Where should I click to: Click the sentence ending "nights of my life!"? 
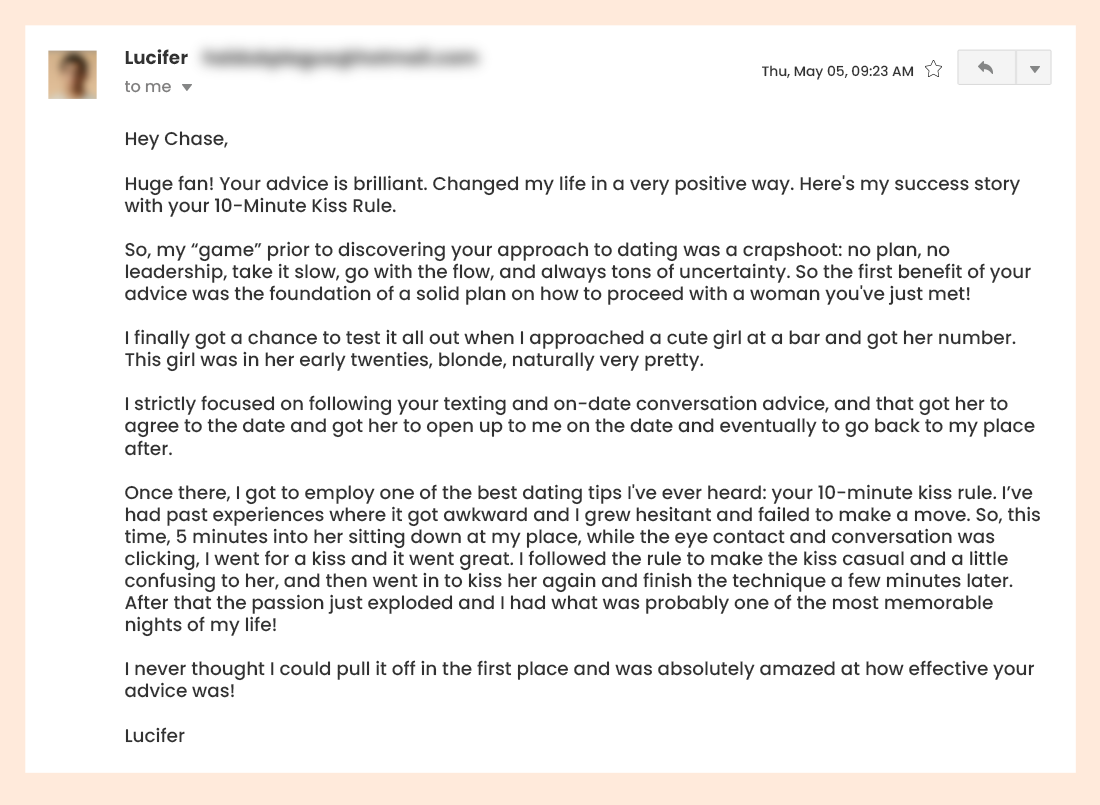pos(200,625)
